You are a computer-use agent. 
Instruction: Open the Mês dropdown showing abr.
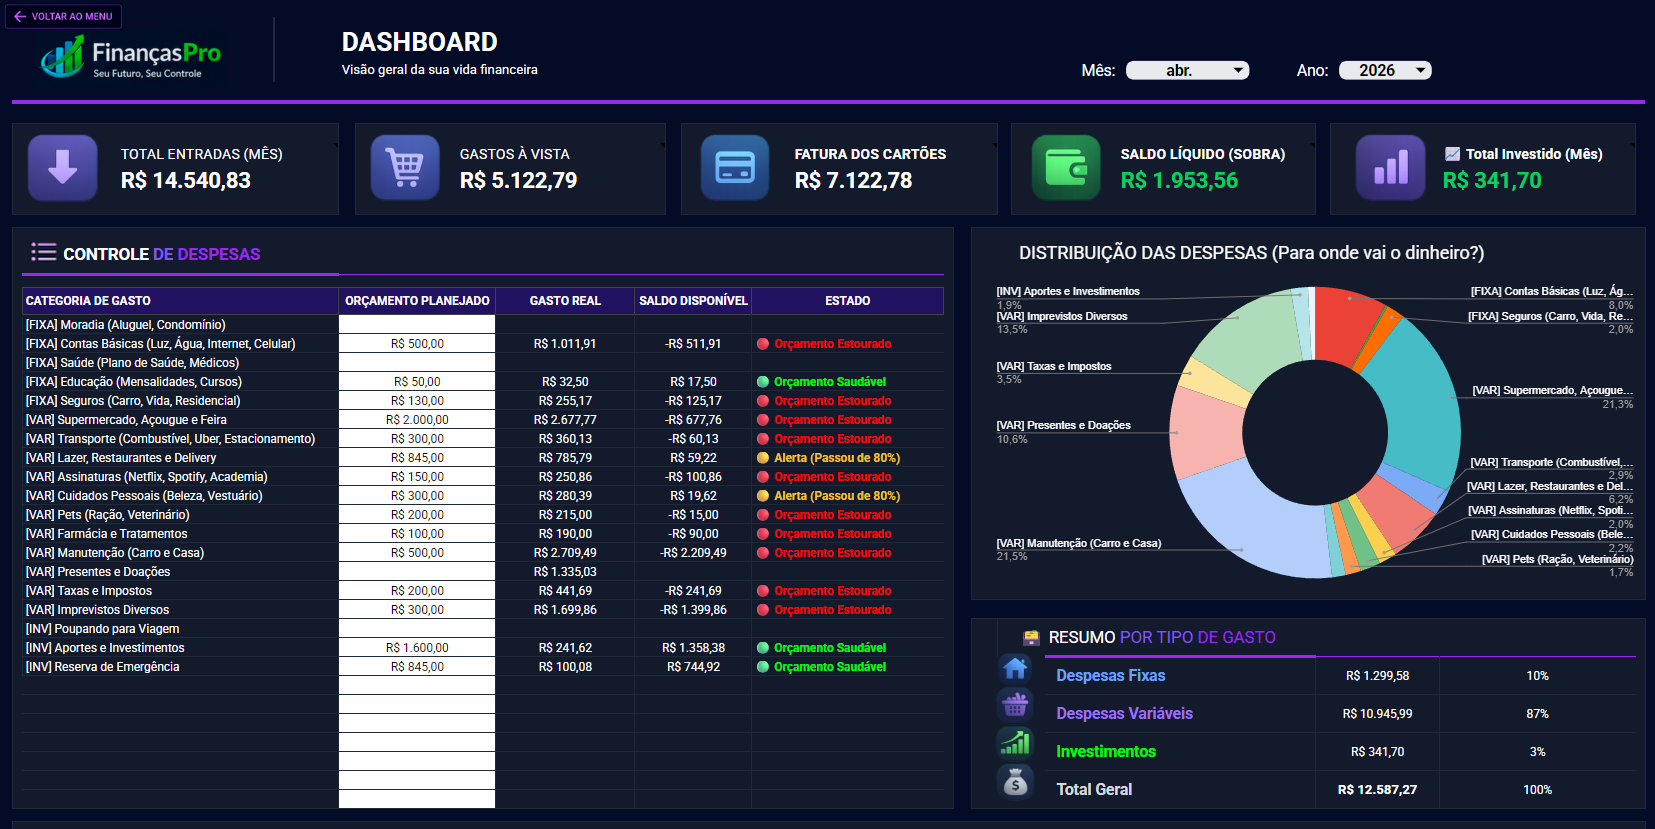(x=1187, y=70)
